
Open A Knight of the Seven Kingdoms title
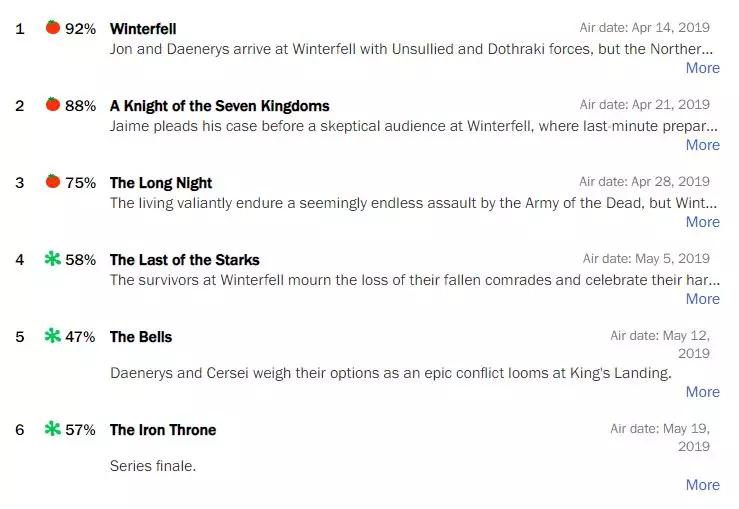pyautogui.click(x=220, y=106)
